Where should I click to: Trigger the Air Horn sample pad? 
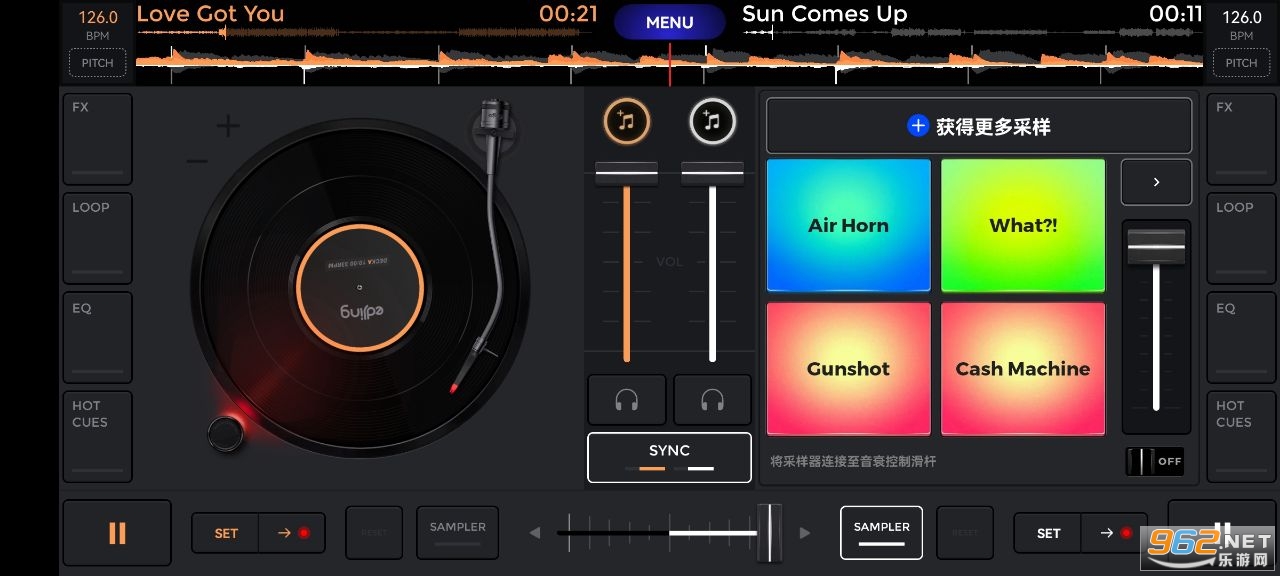coord(848,225)
